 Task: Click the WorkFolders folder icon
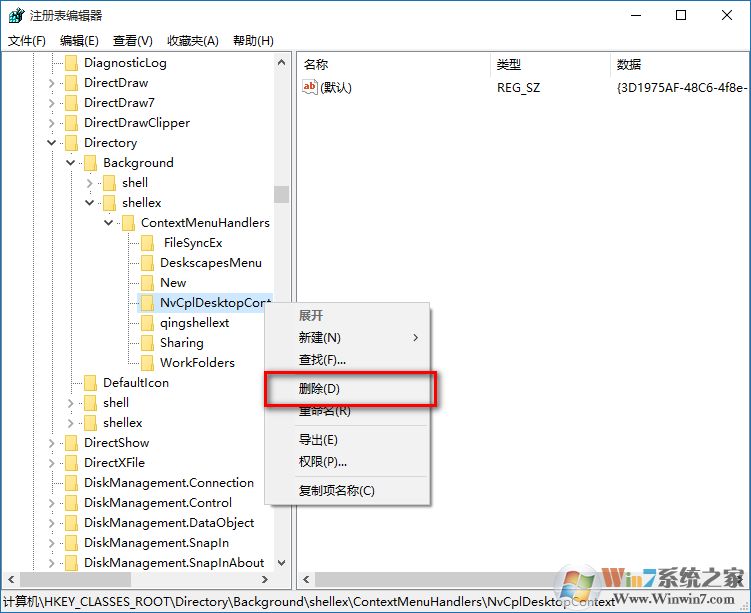click(x=147, y=363)
